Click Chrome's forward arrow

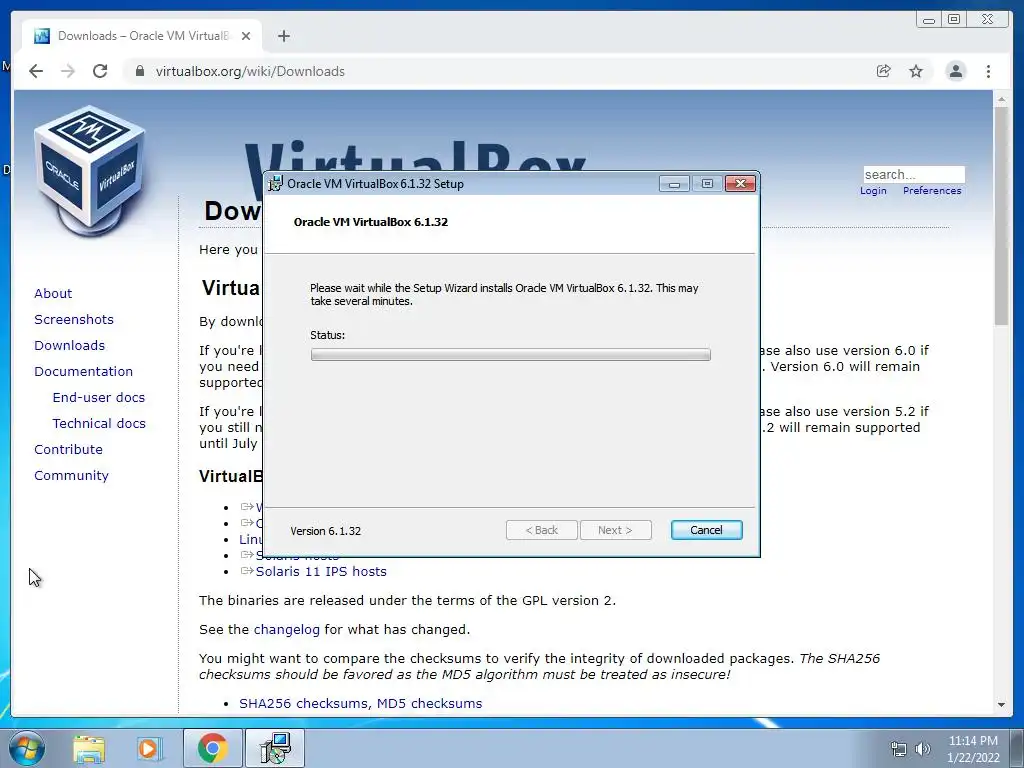point(68,71)
